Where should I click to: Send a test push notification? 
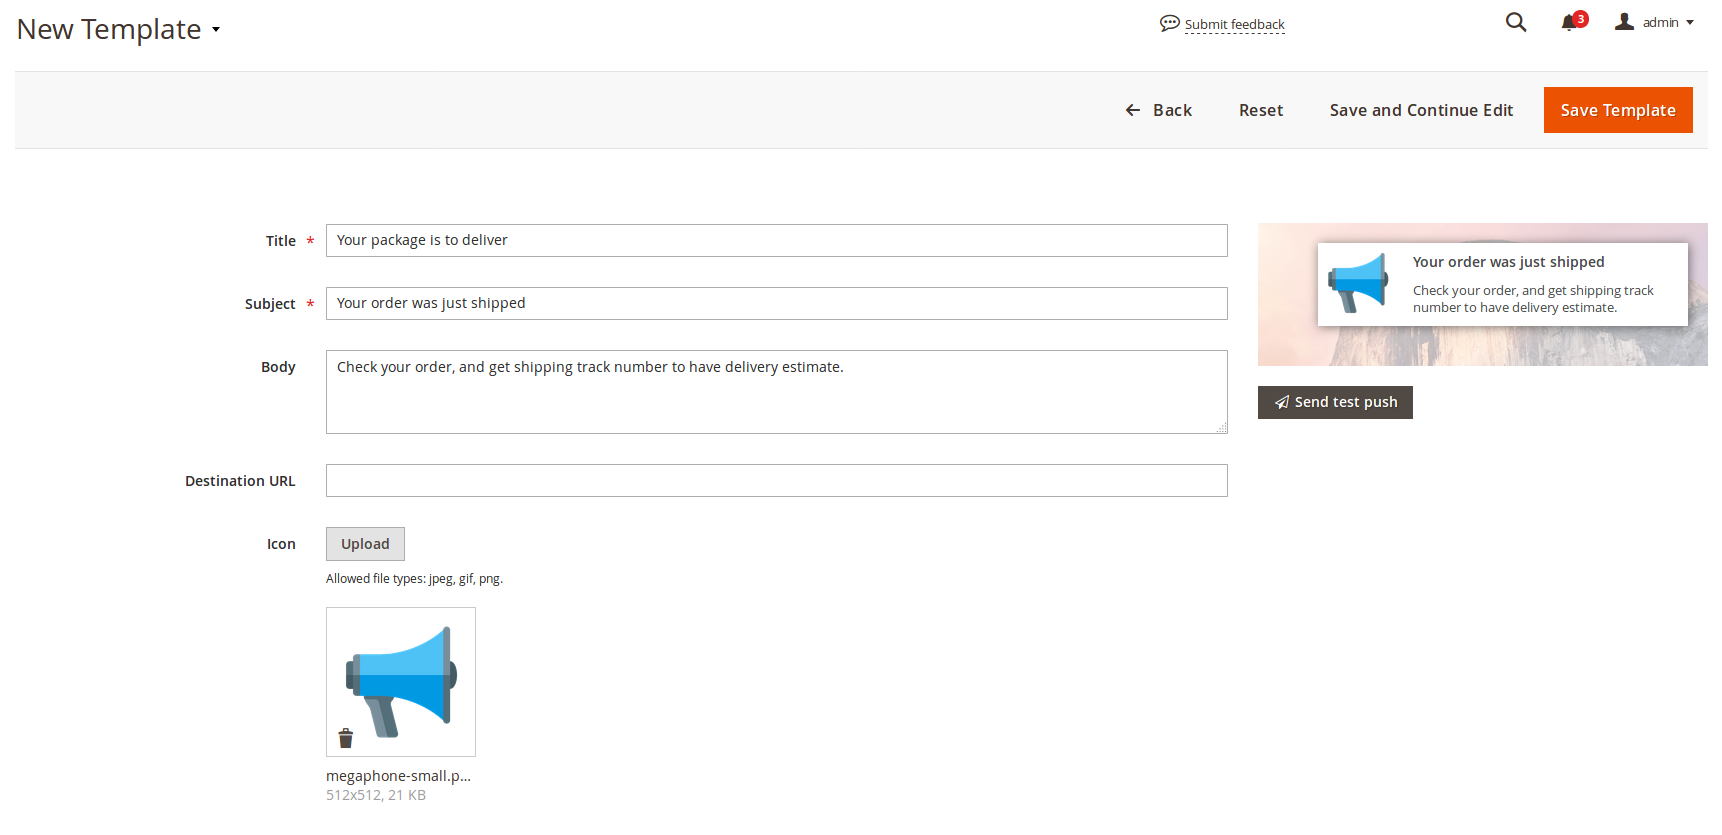click(x=1335, y=402)
